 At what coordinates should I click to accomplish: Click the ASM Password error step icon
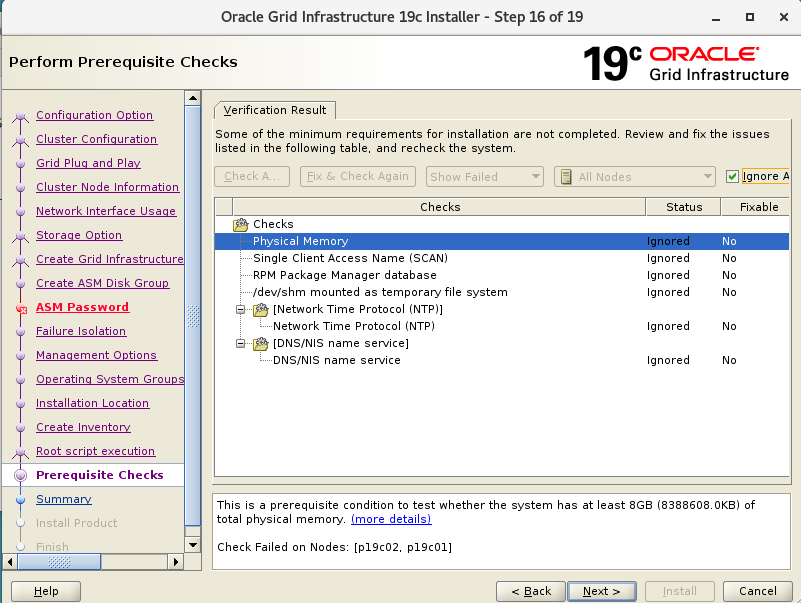click(x=21, y=309)
